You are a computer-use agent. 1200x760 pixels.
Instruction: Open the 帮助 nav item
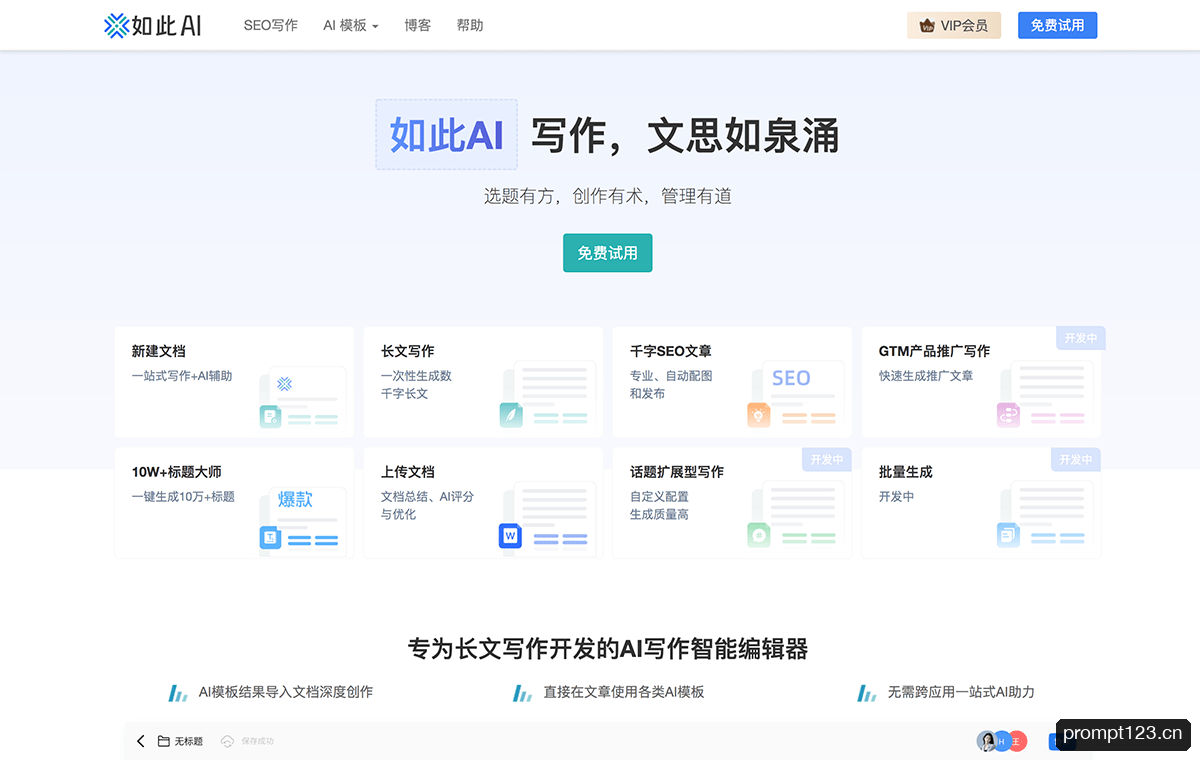pyautogui.click(x=470, y=25)
